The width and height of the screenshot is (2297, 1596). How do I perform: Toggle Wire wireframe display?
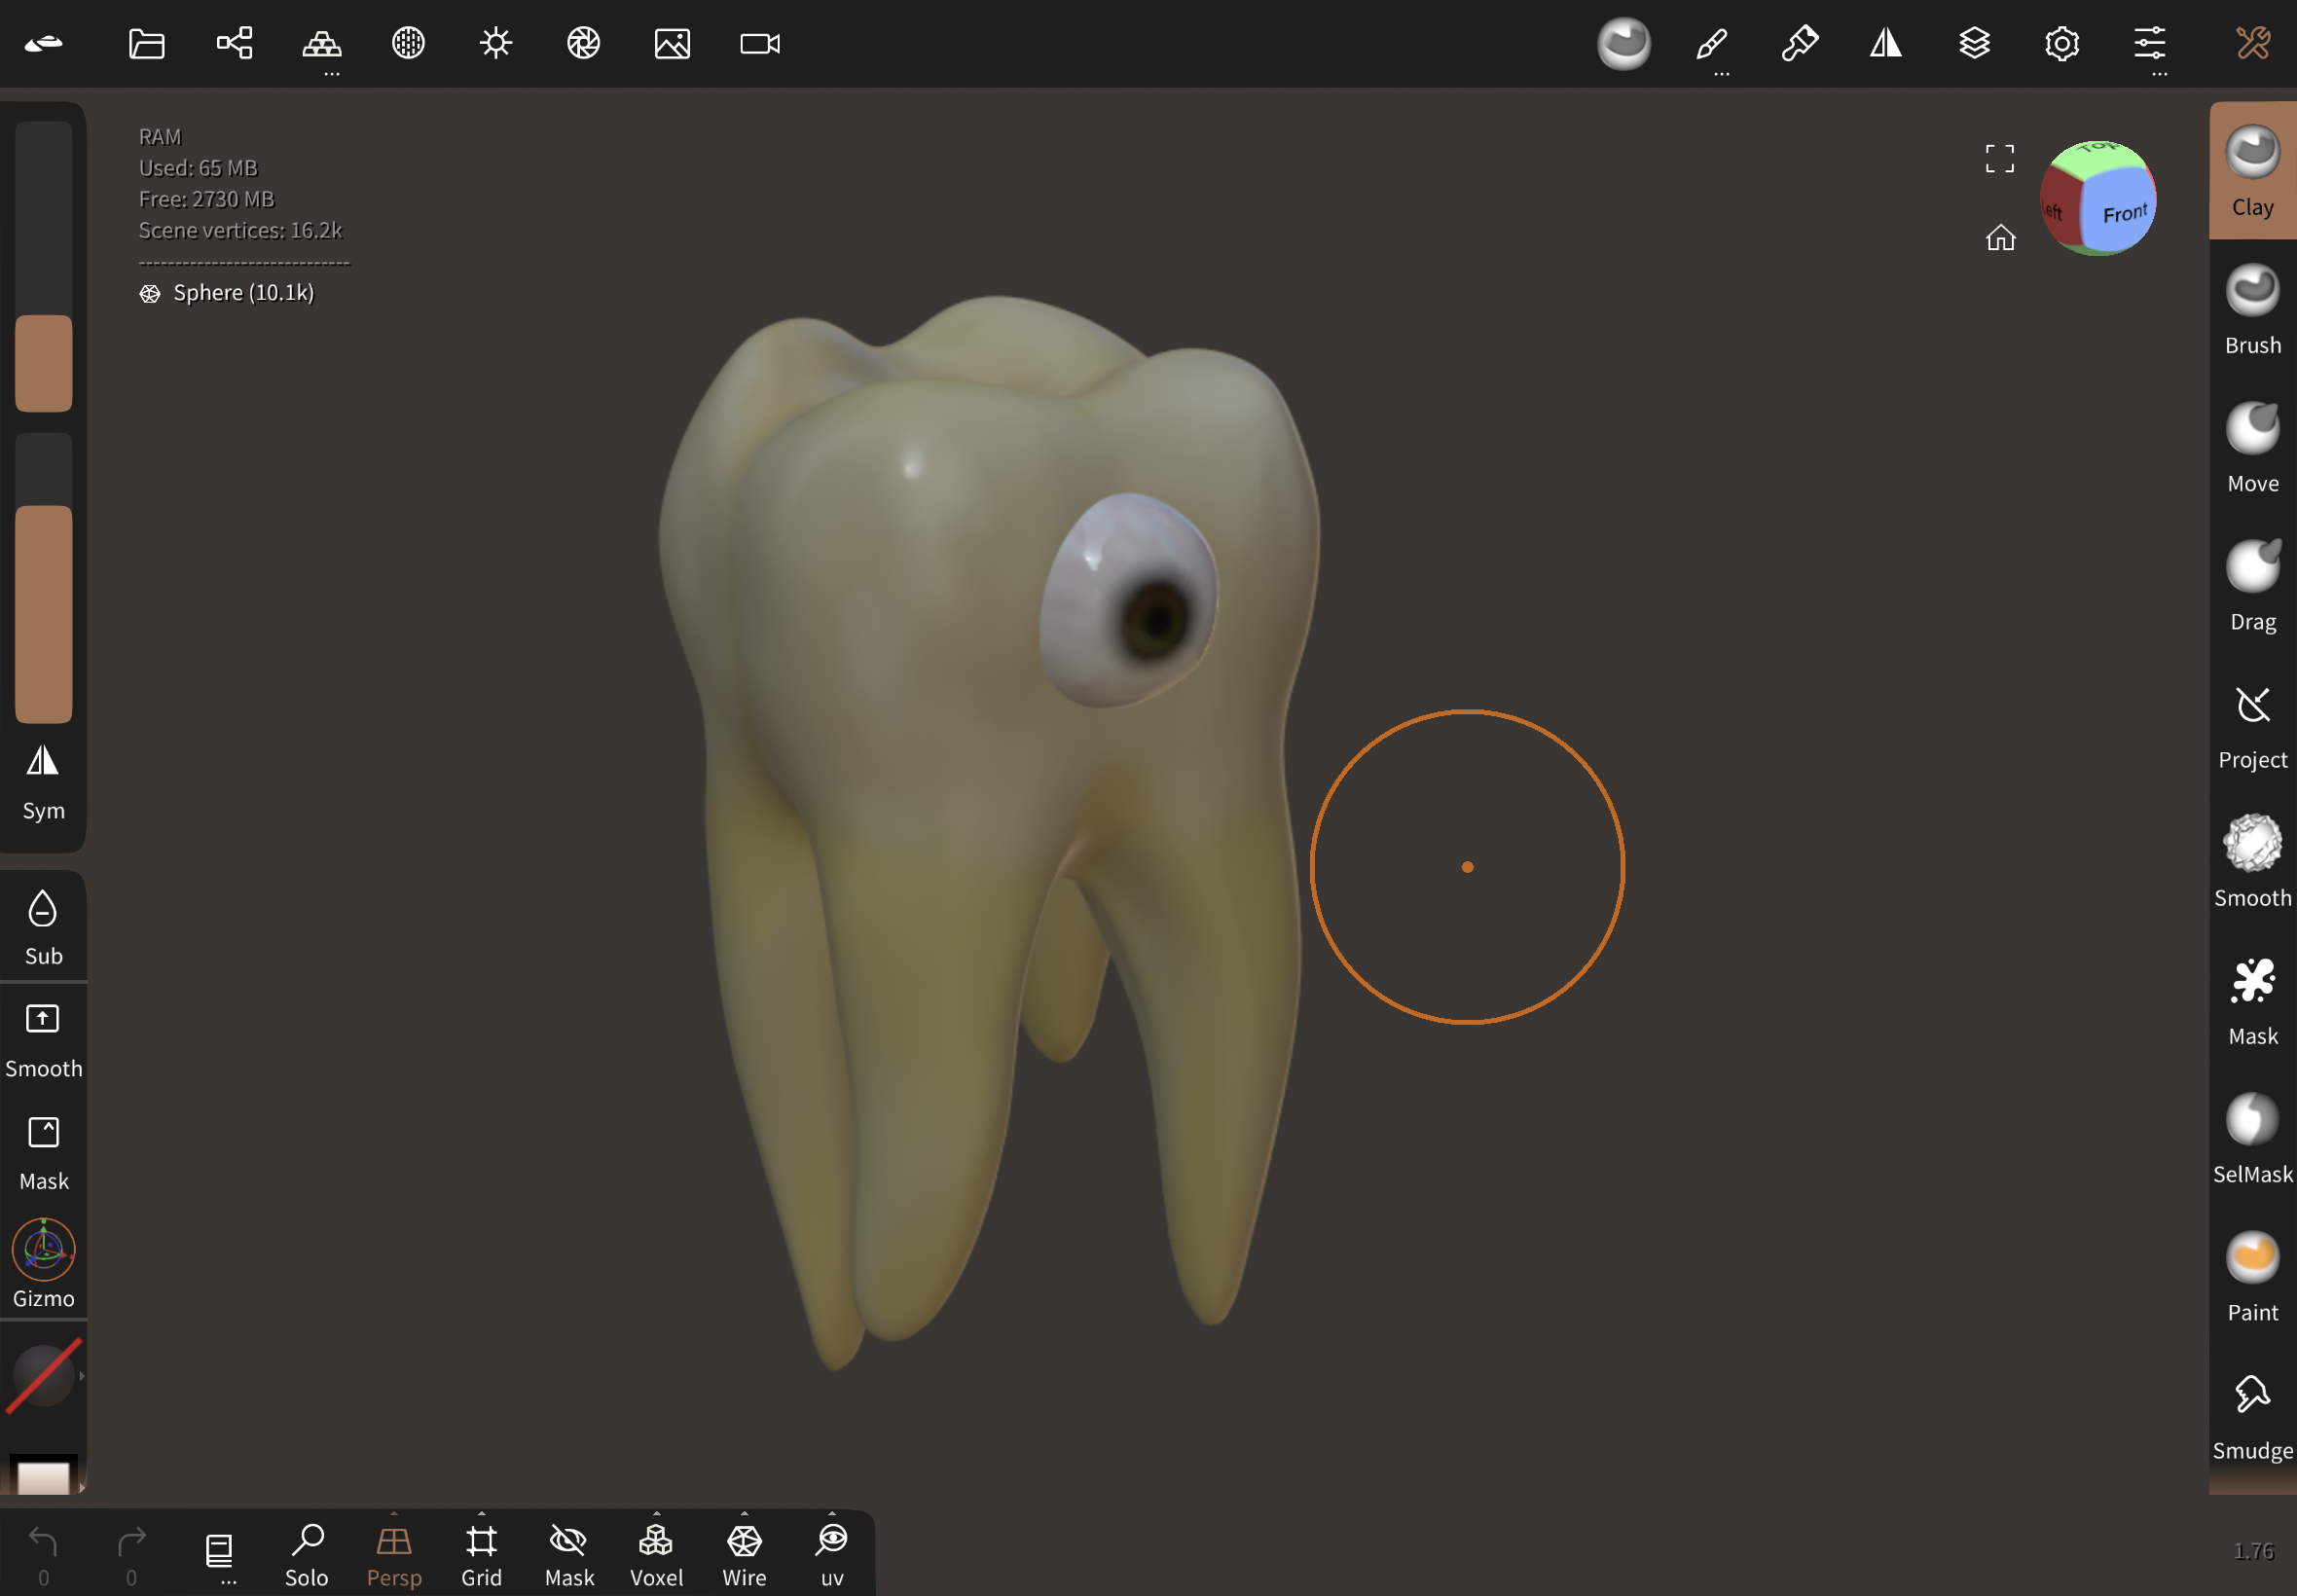click(x=744, y=1552)
